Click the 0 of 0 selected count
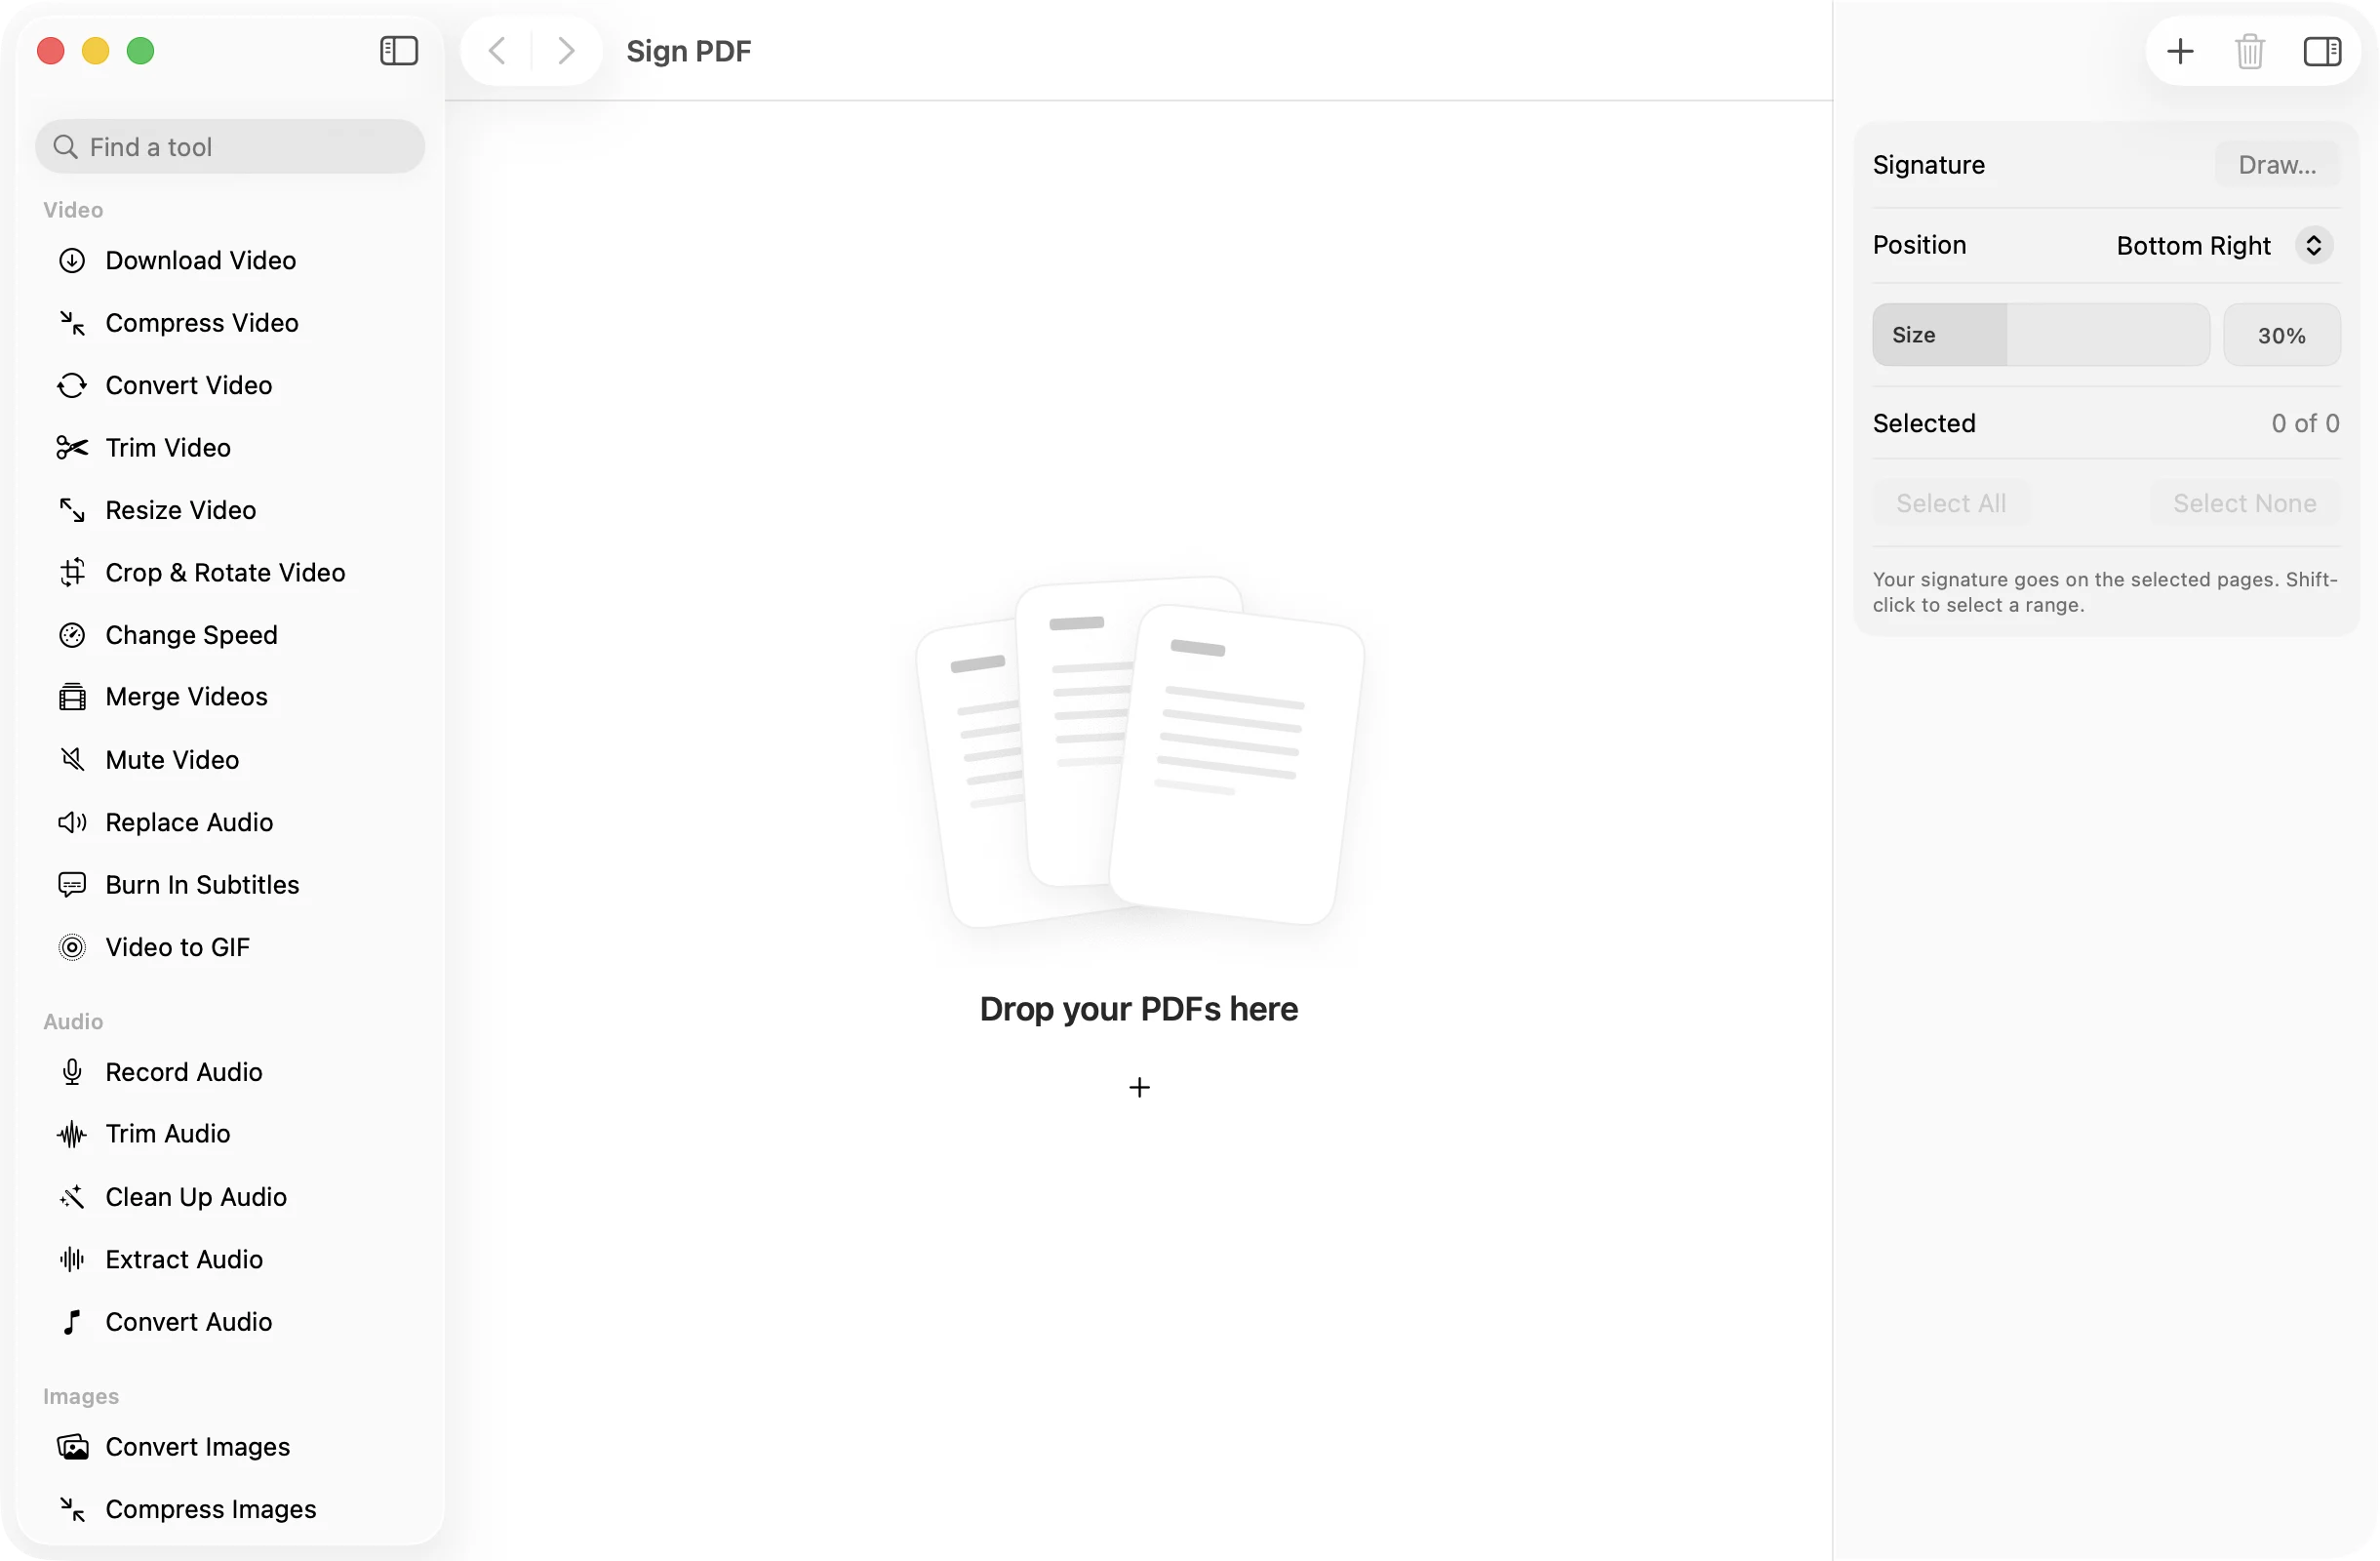Image resolution: width=2380 pixels, height=1561 pixels. [x=2304, y=424]
